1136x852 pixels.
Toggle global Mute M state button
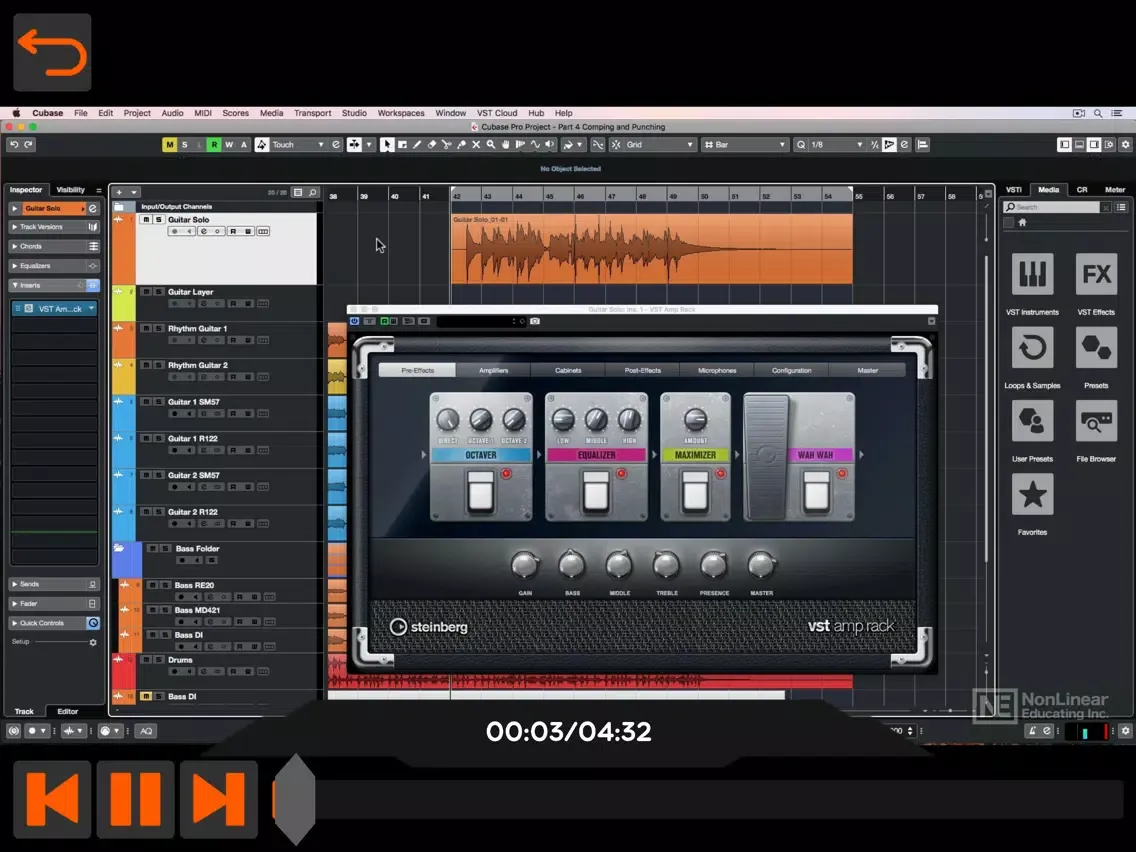[170, 145]
